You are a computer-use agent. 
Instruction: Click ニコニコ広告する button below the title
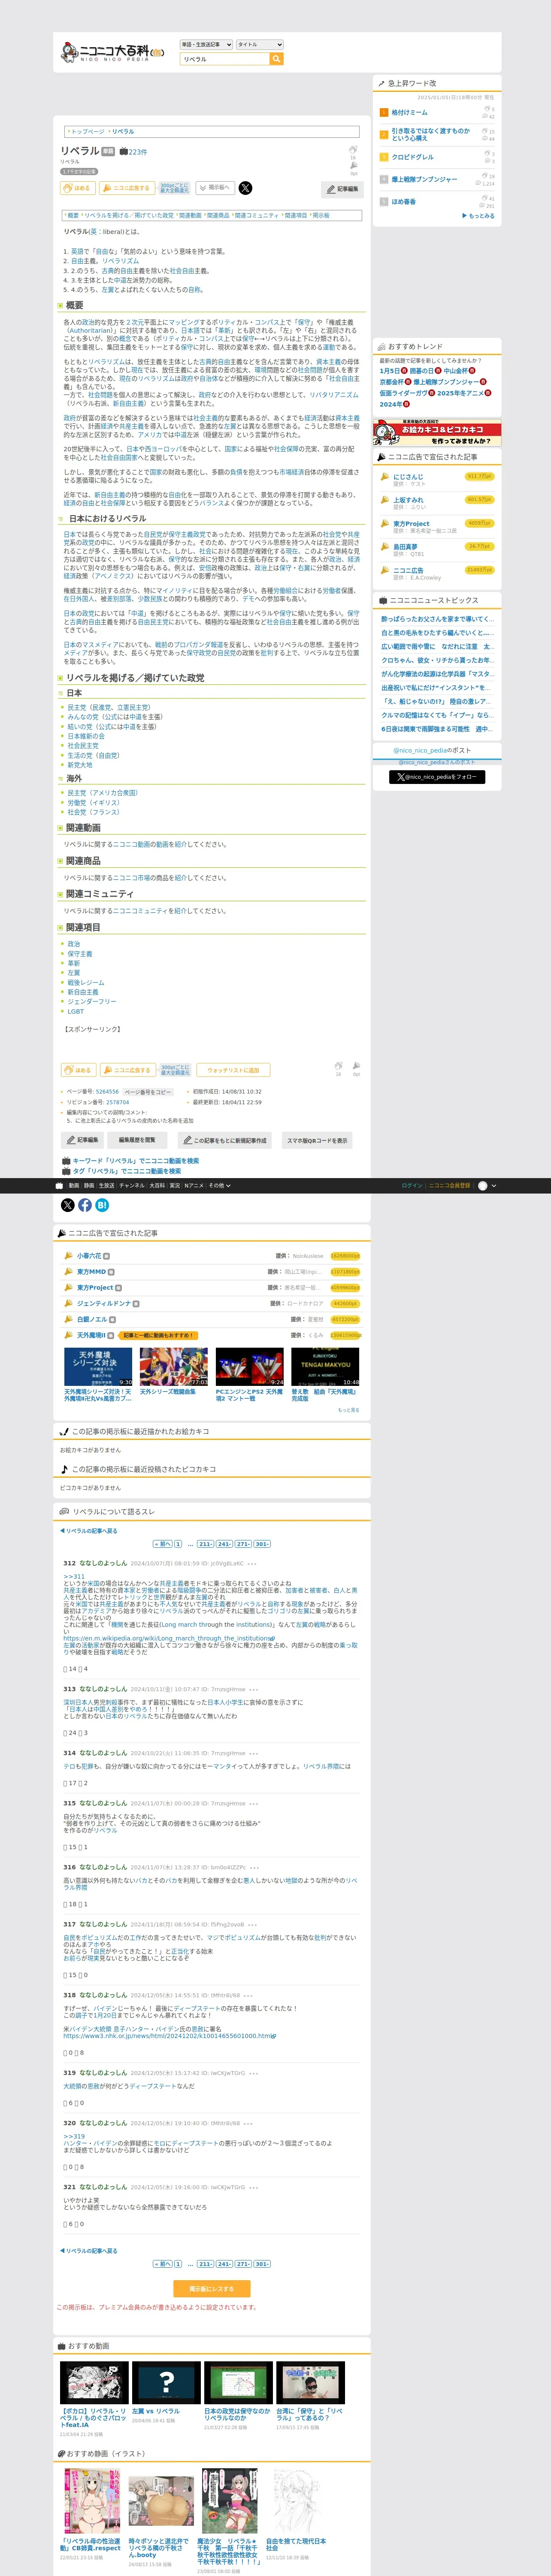pyautogui.click(x=126, y=188)
